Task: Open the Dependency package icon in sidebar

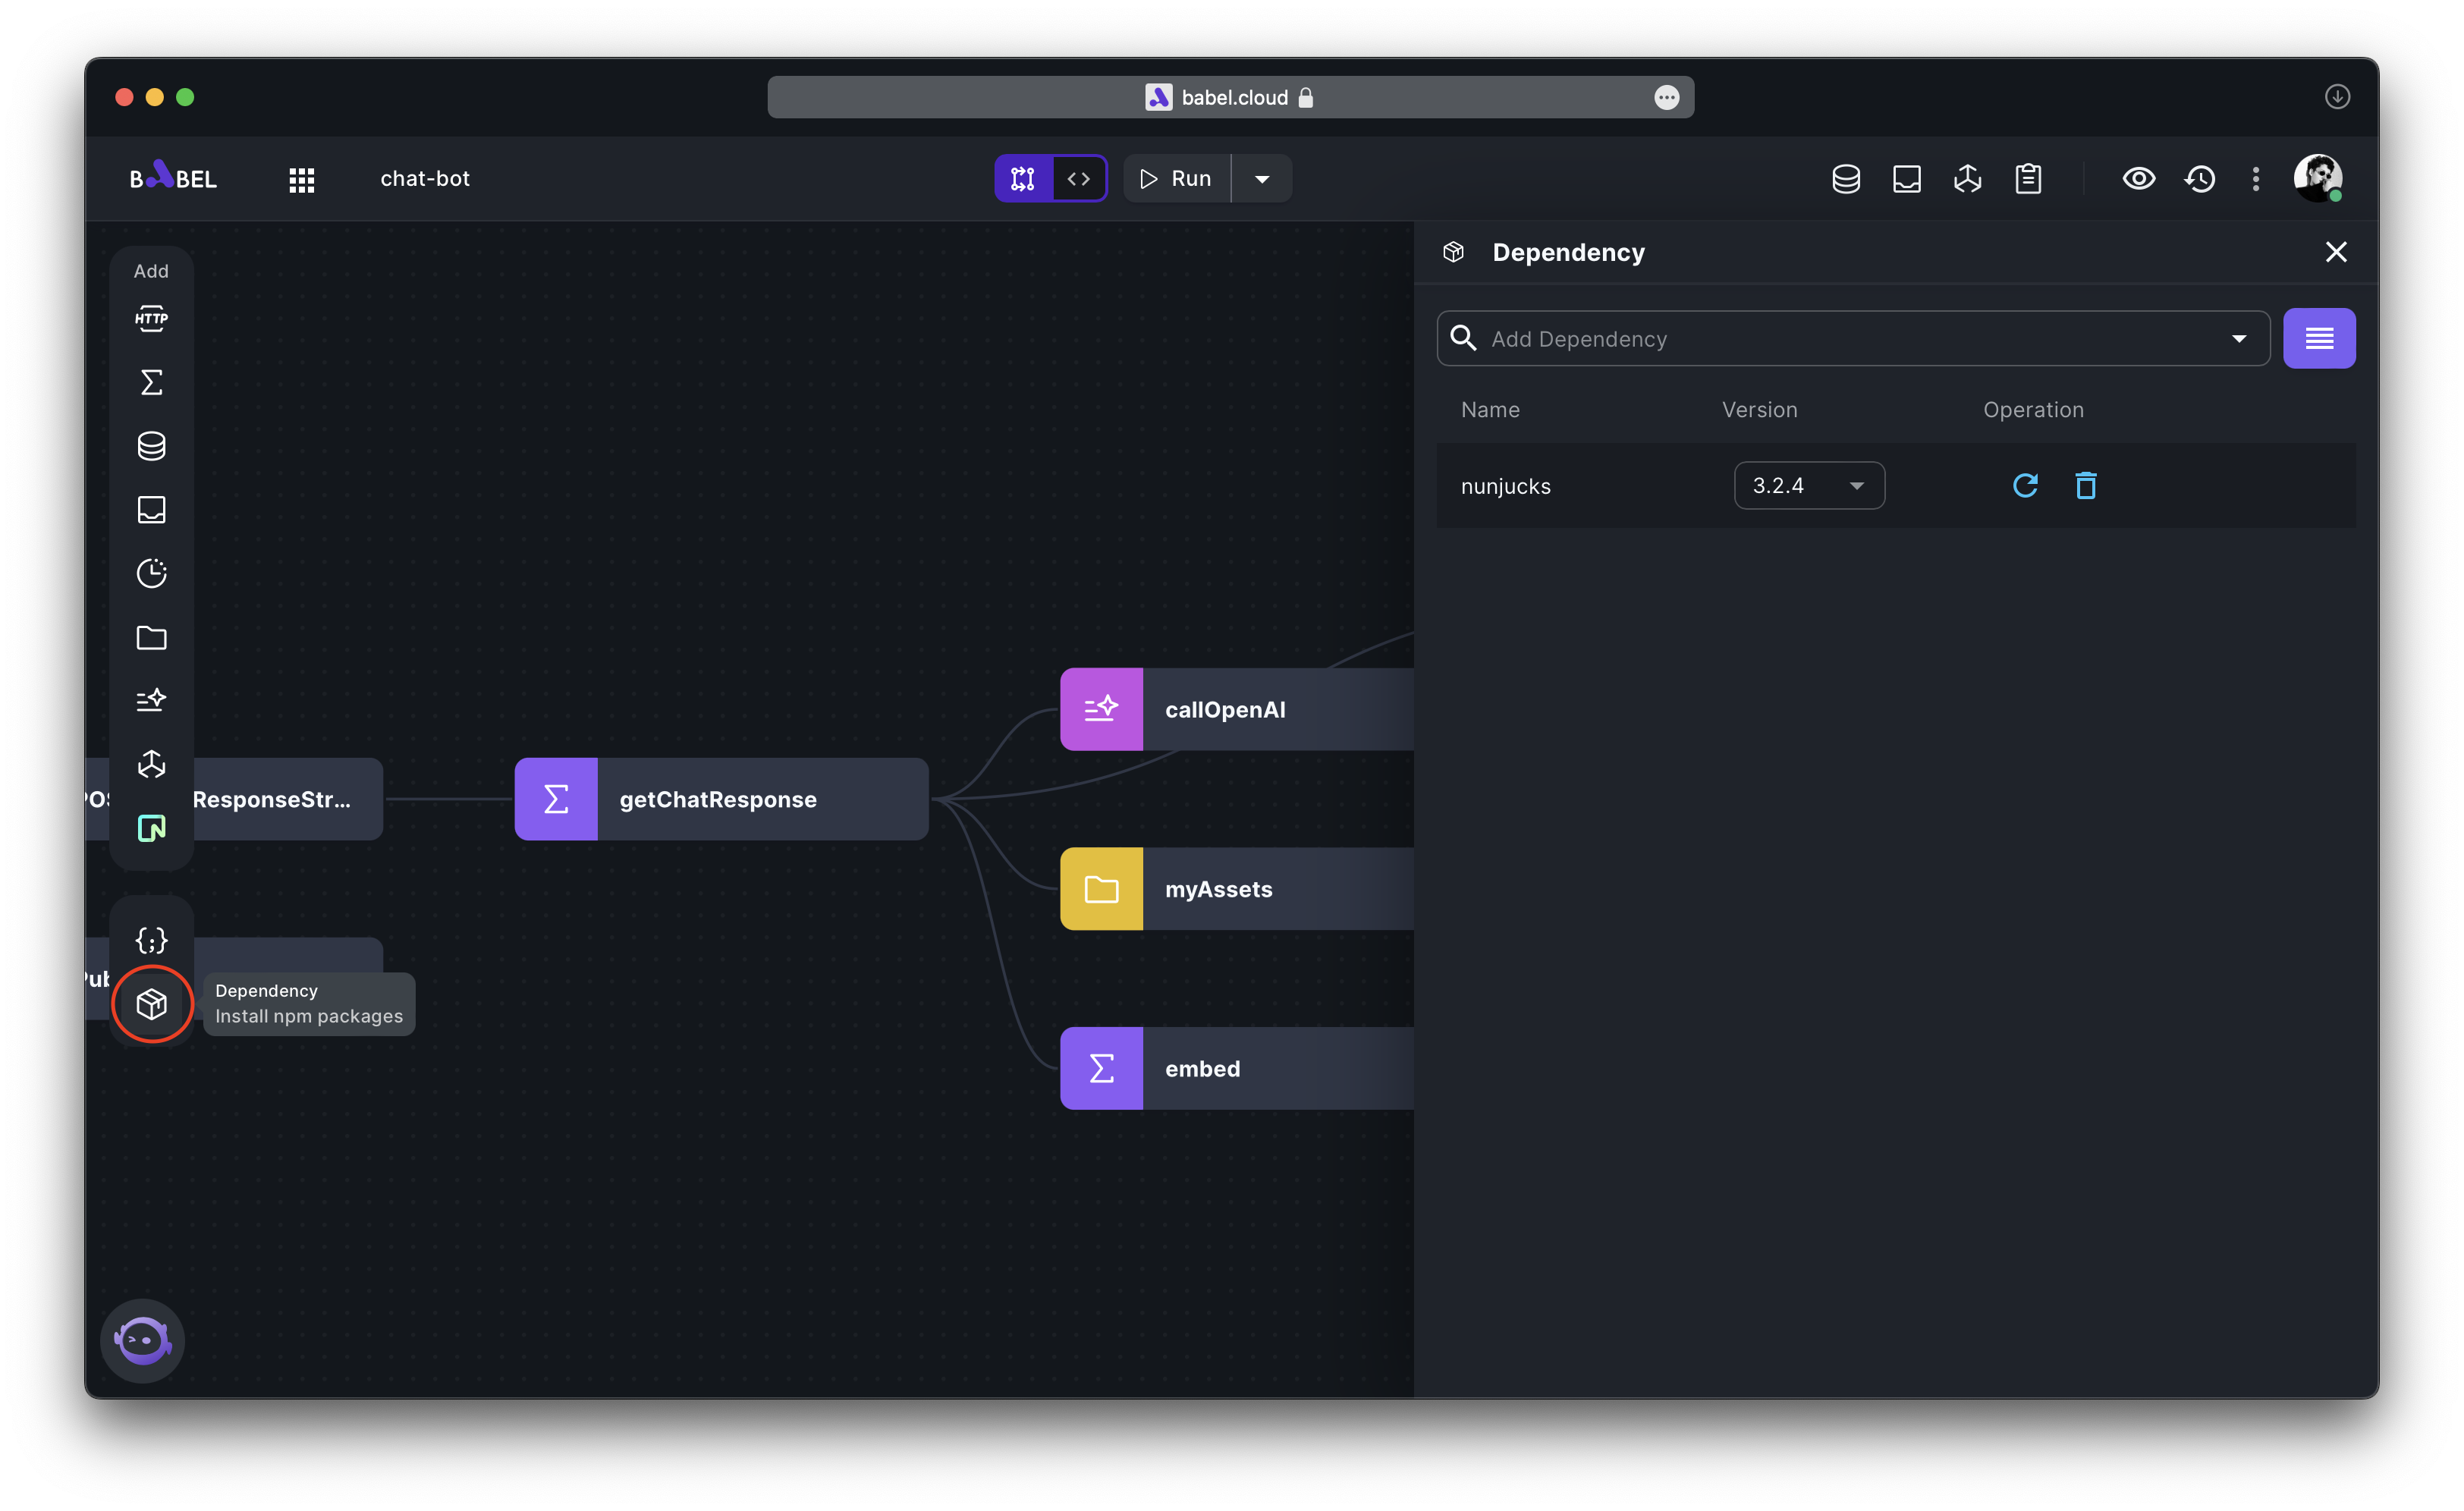Action: [151, 1003]
